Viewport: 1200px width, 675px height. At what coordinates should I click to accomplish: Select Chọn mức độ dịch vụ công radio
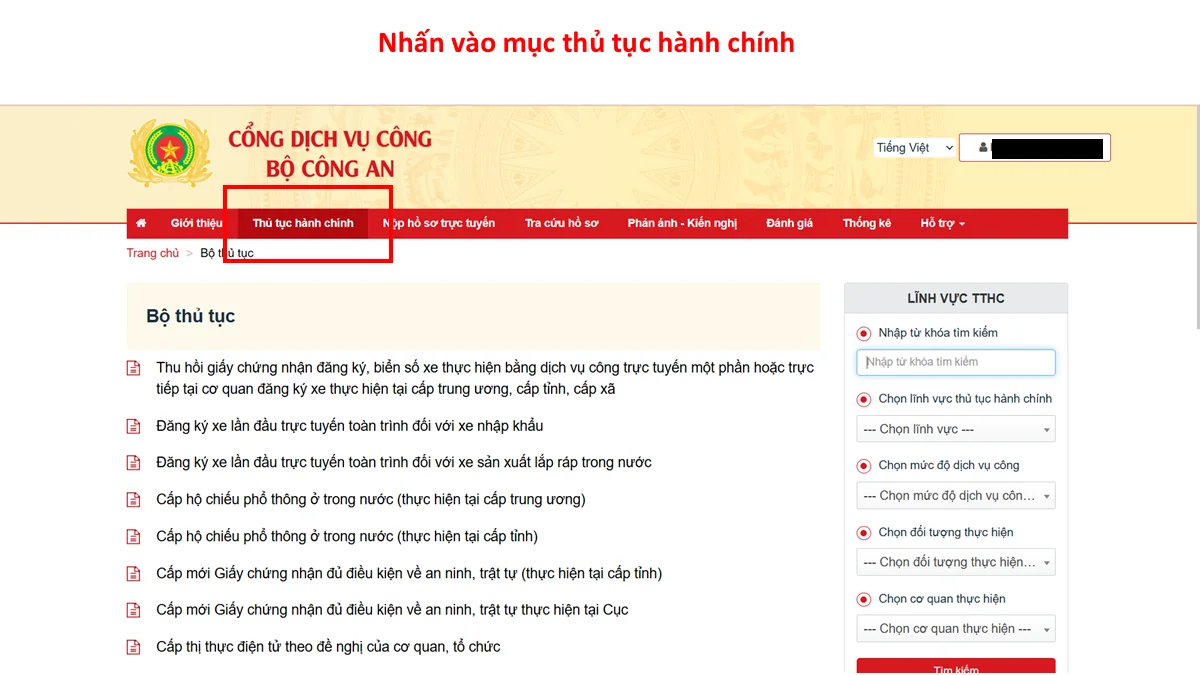click(864, 466)
